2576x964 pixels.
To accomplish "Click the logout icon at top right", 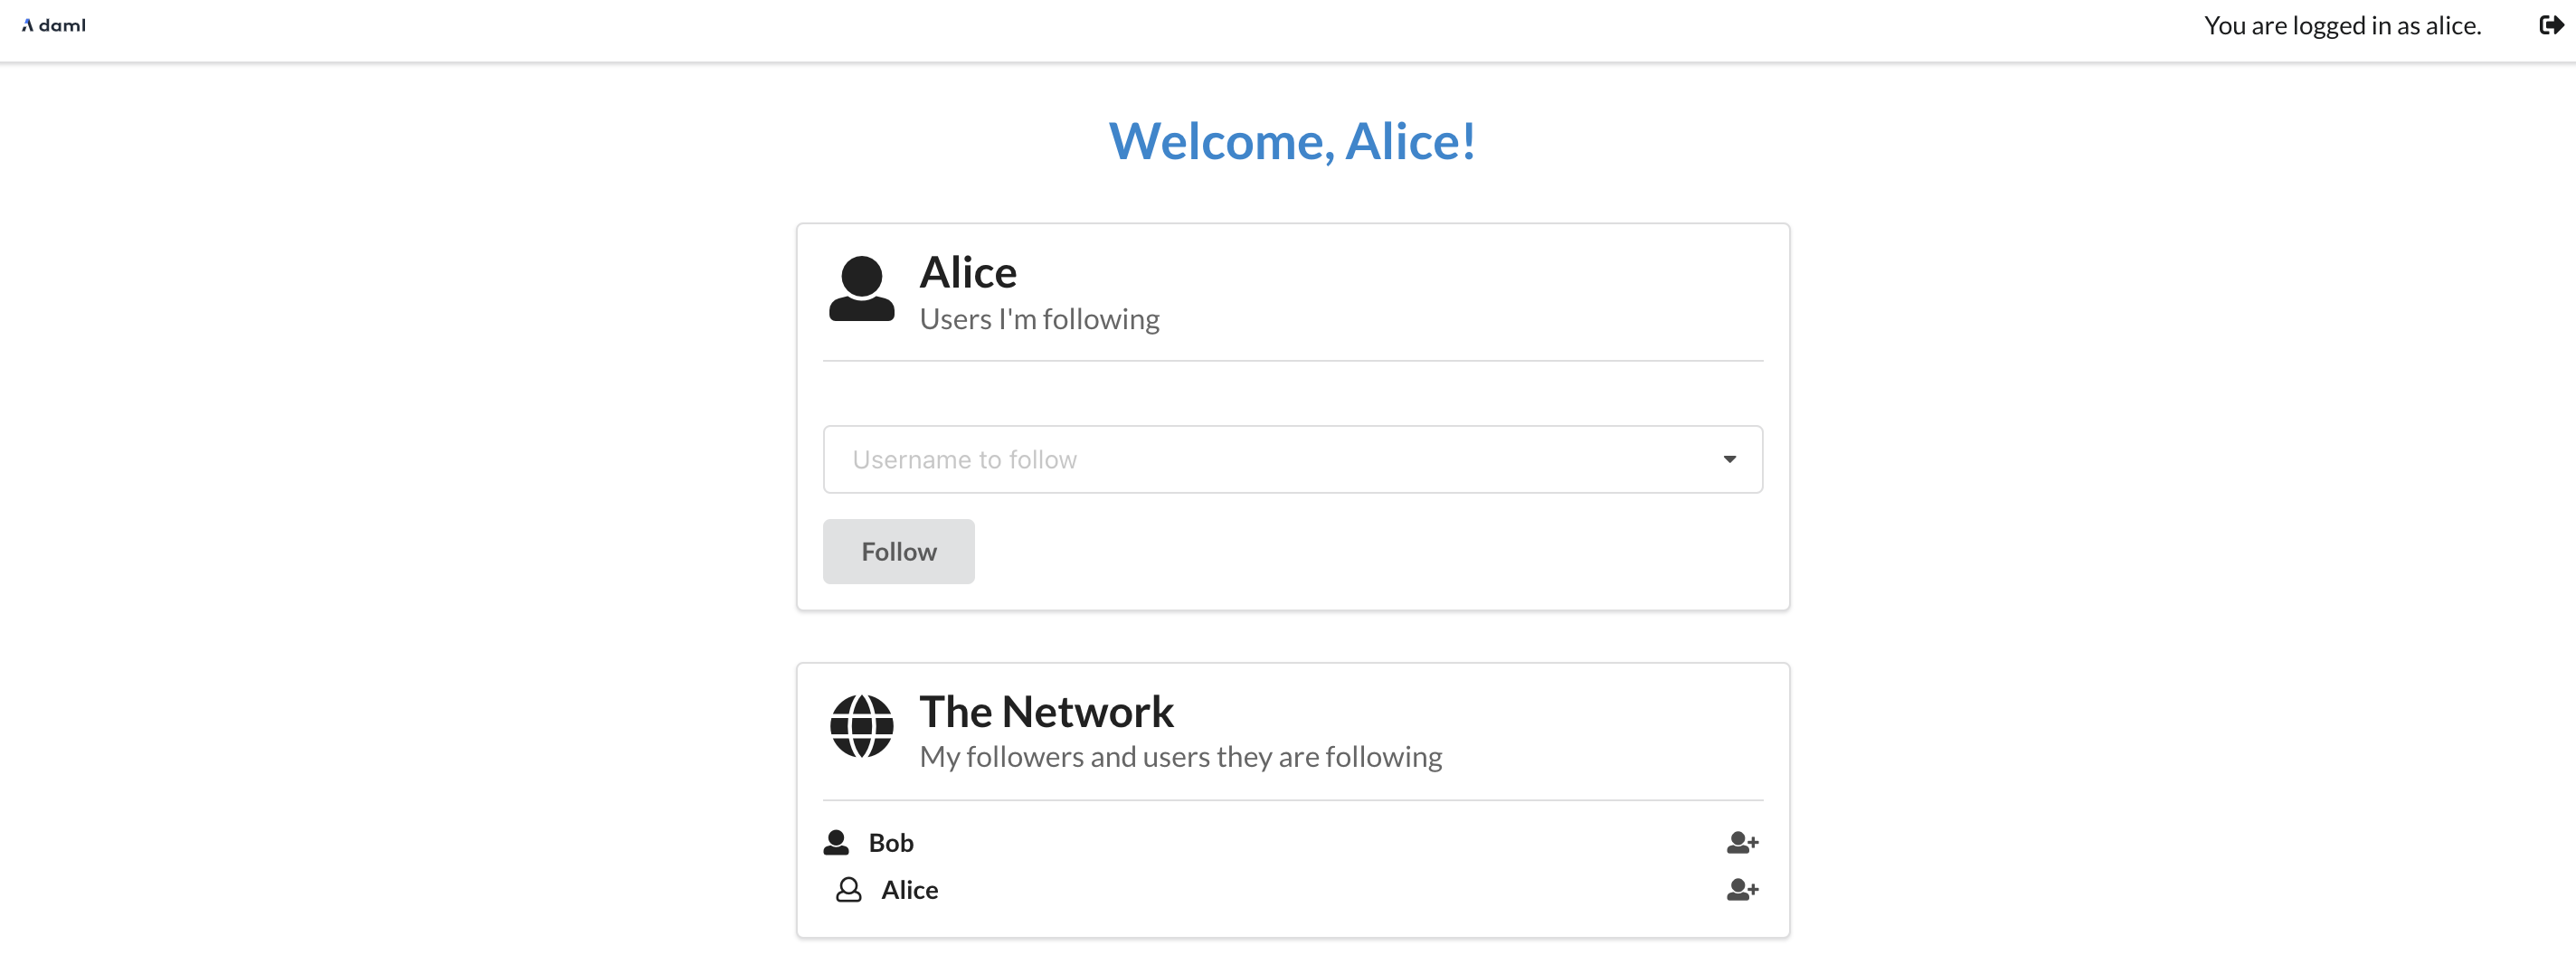I will [x=2548, y=25].
